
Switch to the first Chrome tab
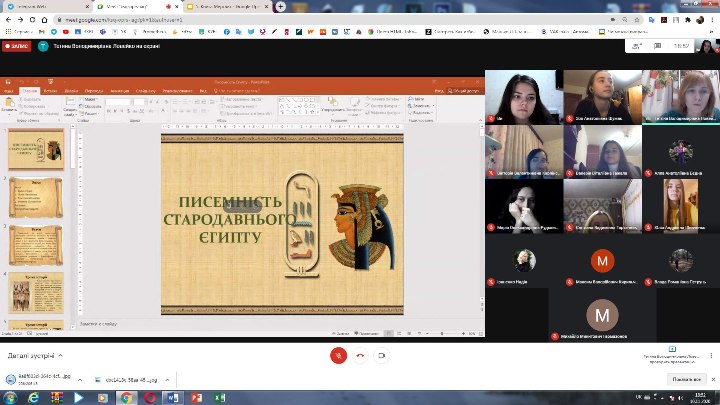pos(45,5)
